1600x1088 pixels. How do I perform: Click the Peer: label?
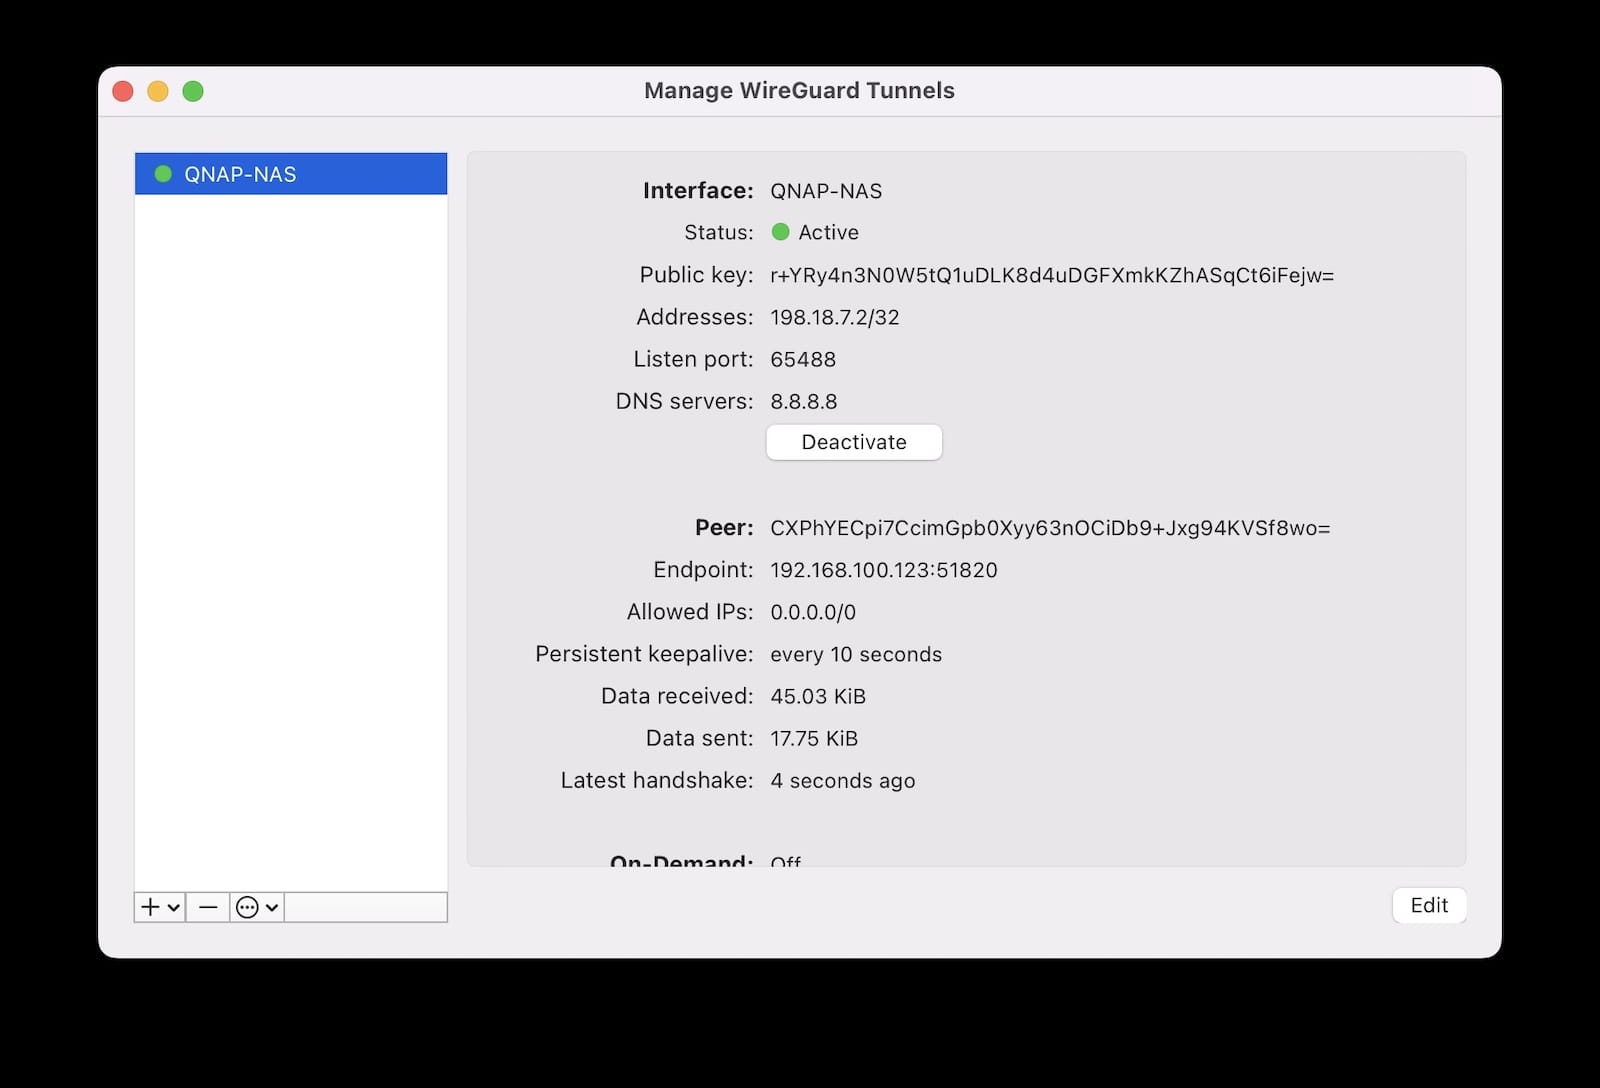click(x=724, y=527)
